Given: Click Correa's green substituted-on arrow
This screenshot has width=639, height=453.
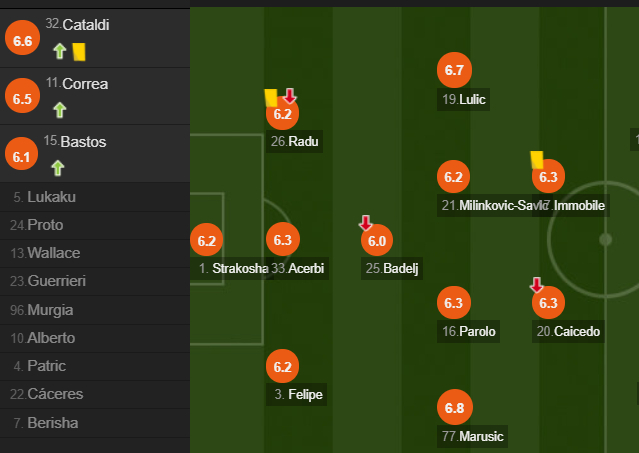Looking at the screenshot, I should point(59,109).
